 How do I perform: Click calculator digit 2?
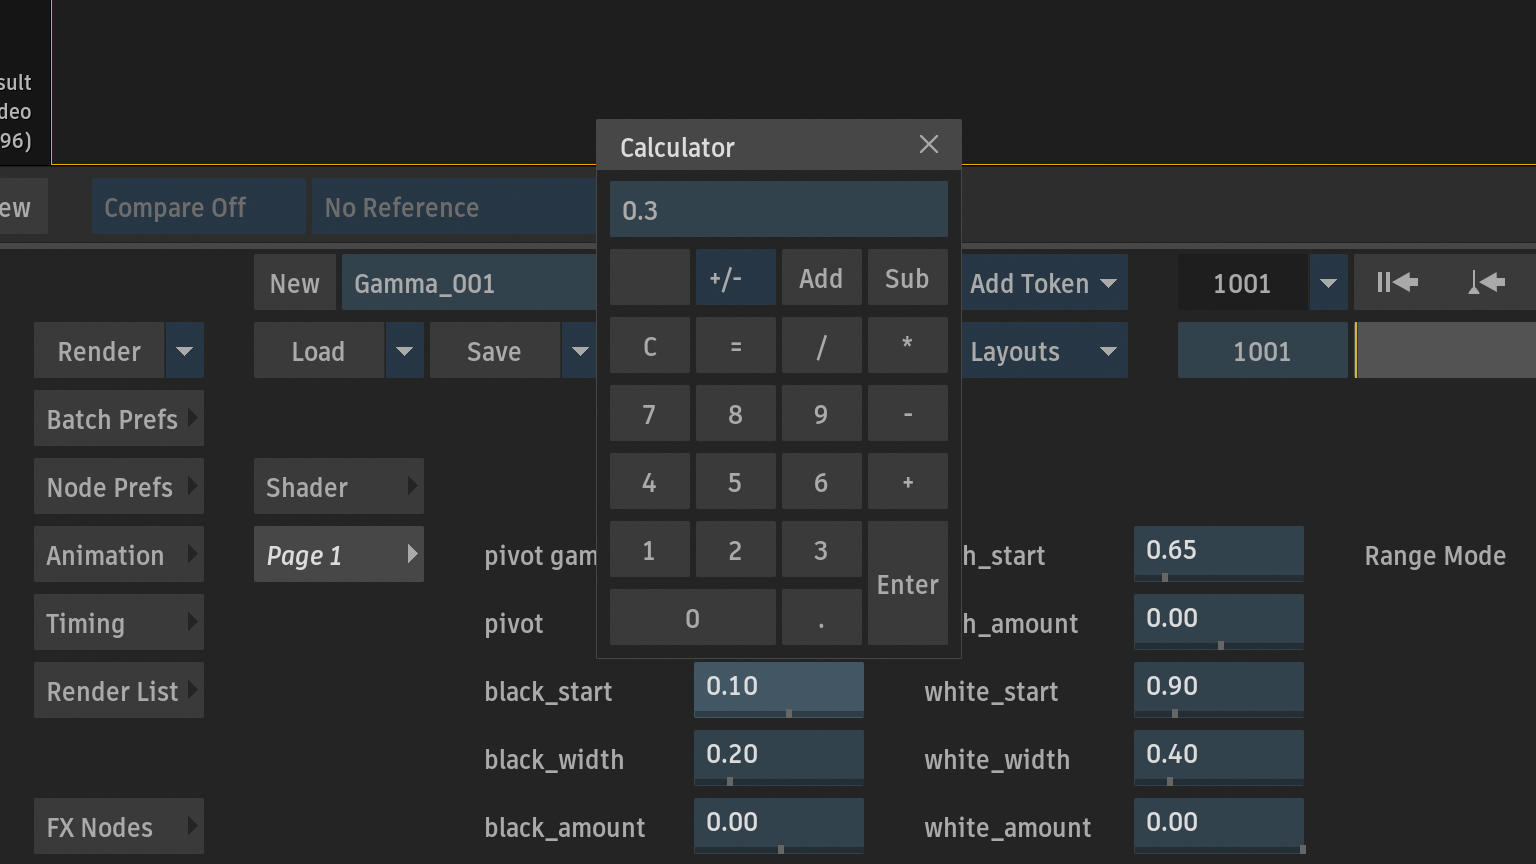pyautogui.click(x=736, y=549)
